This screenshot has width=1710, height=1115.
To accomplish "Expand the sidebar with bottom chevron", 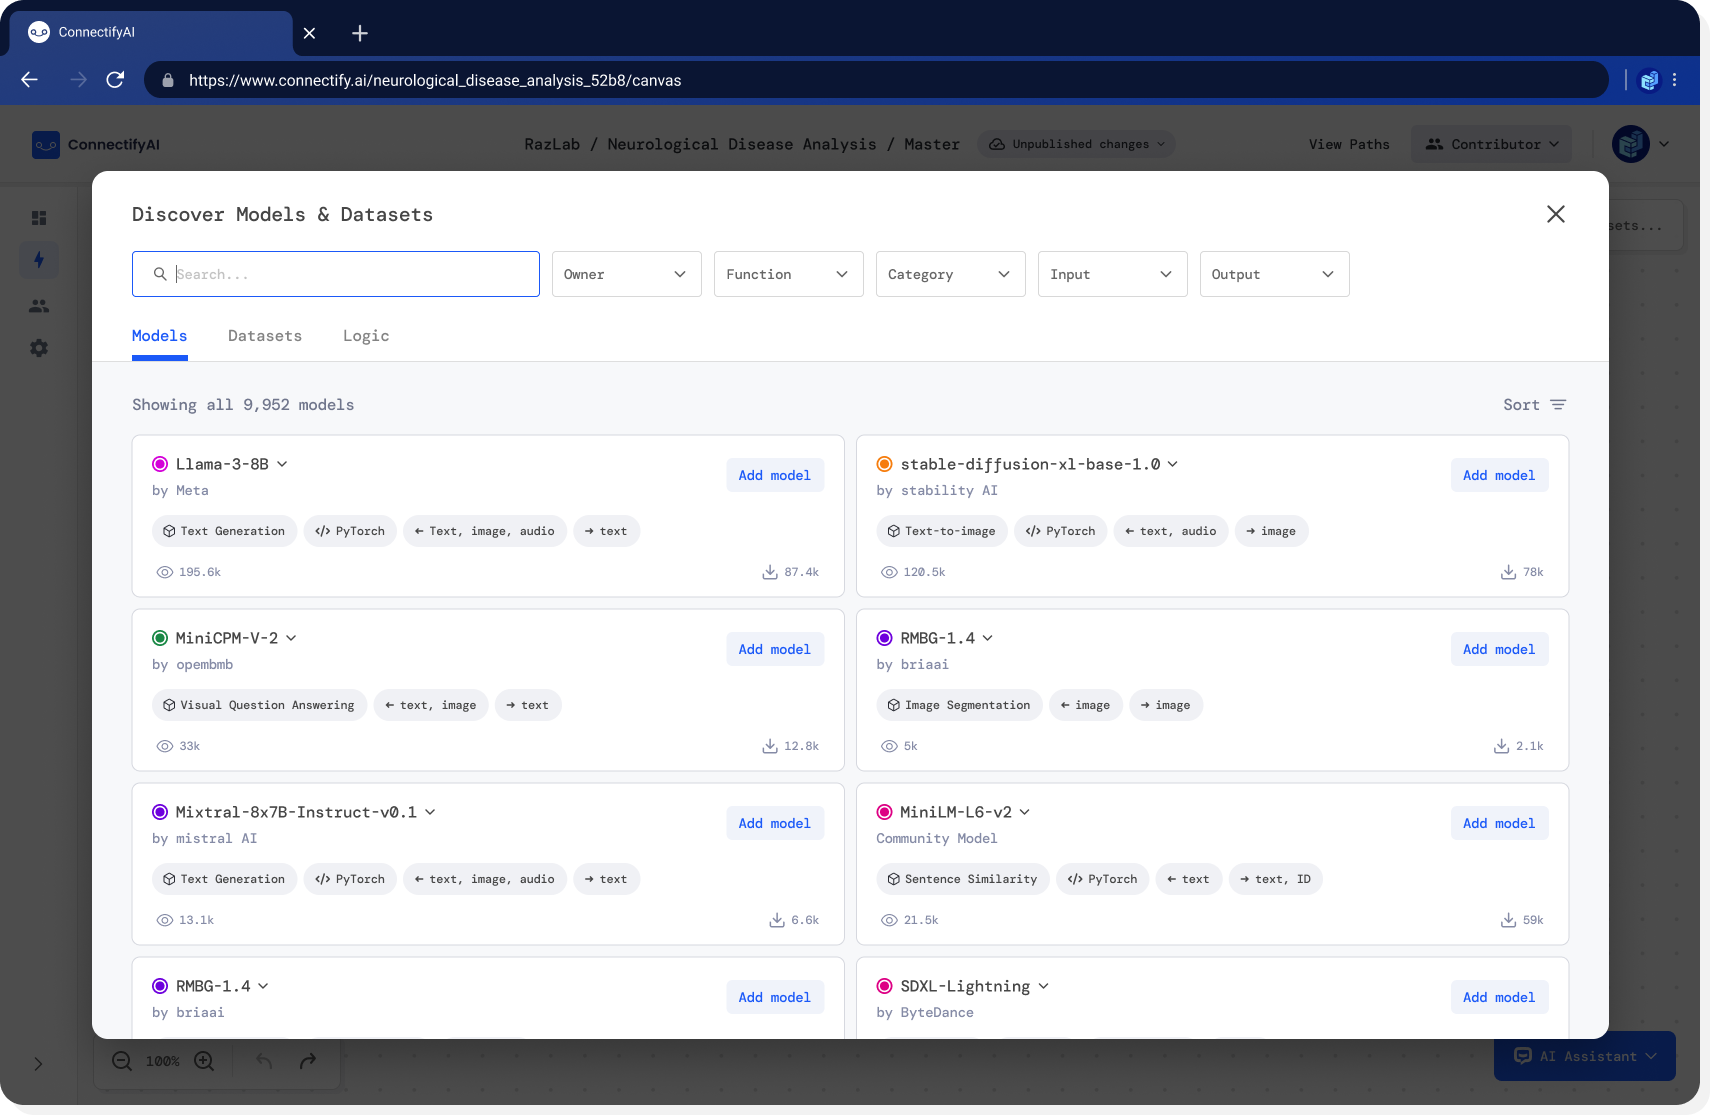I will click(38, 1064).
